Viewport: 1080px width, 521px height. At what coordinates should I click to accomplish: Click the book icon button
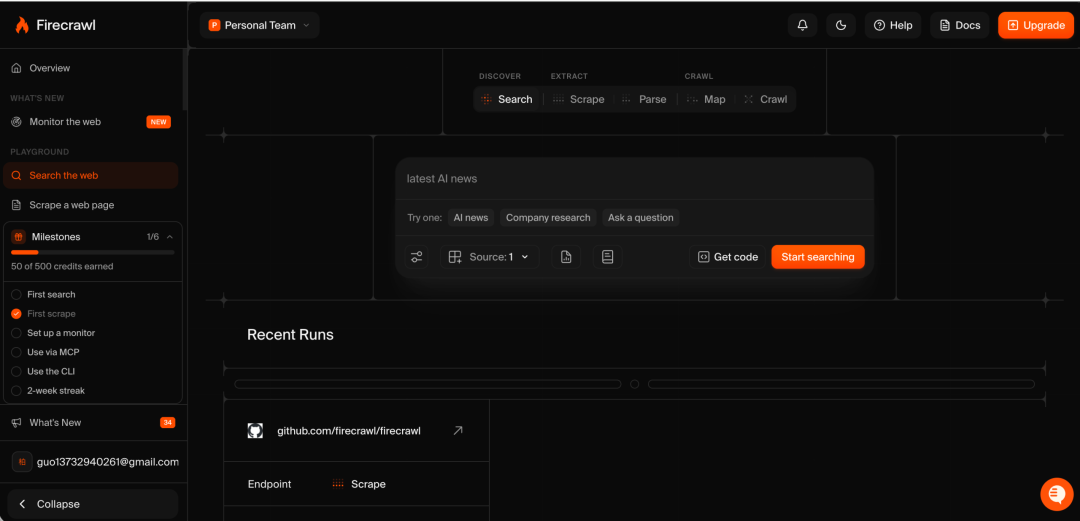[x=608, y=257]
